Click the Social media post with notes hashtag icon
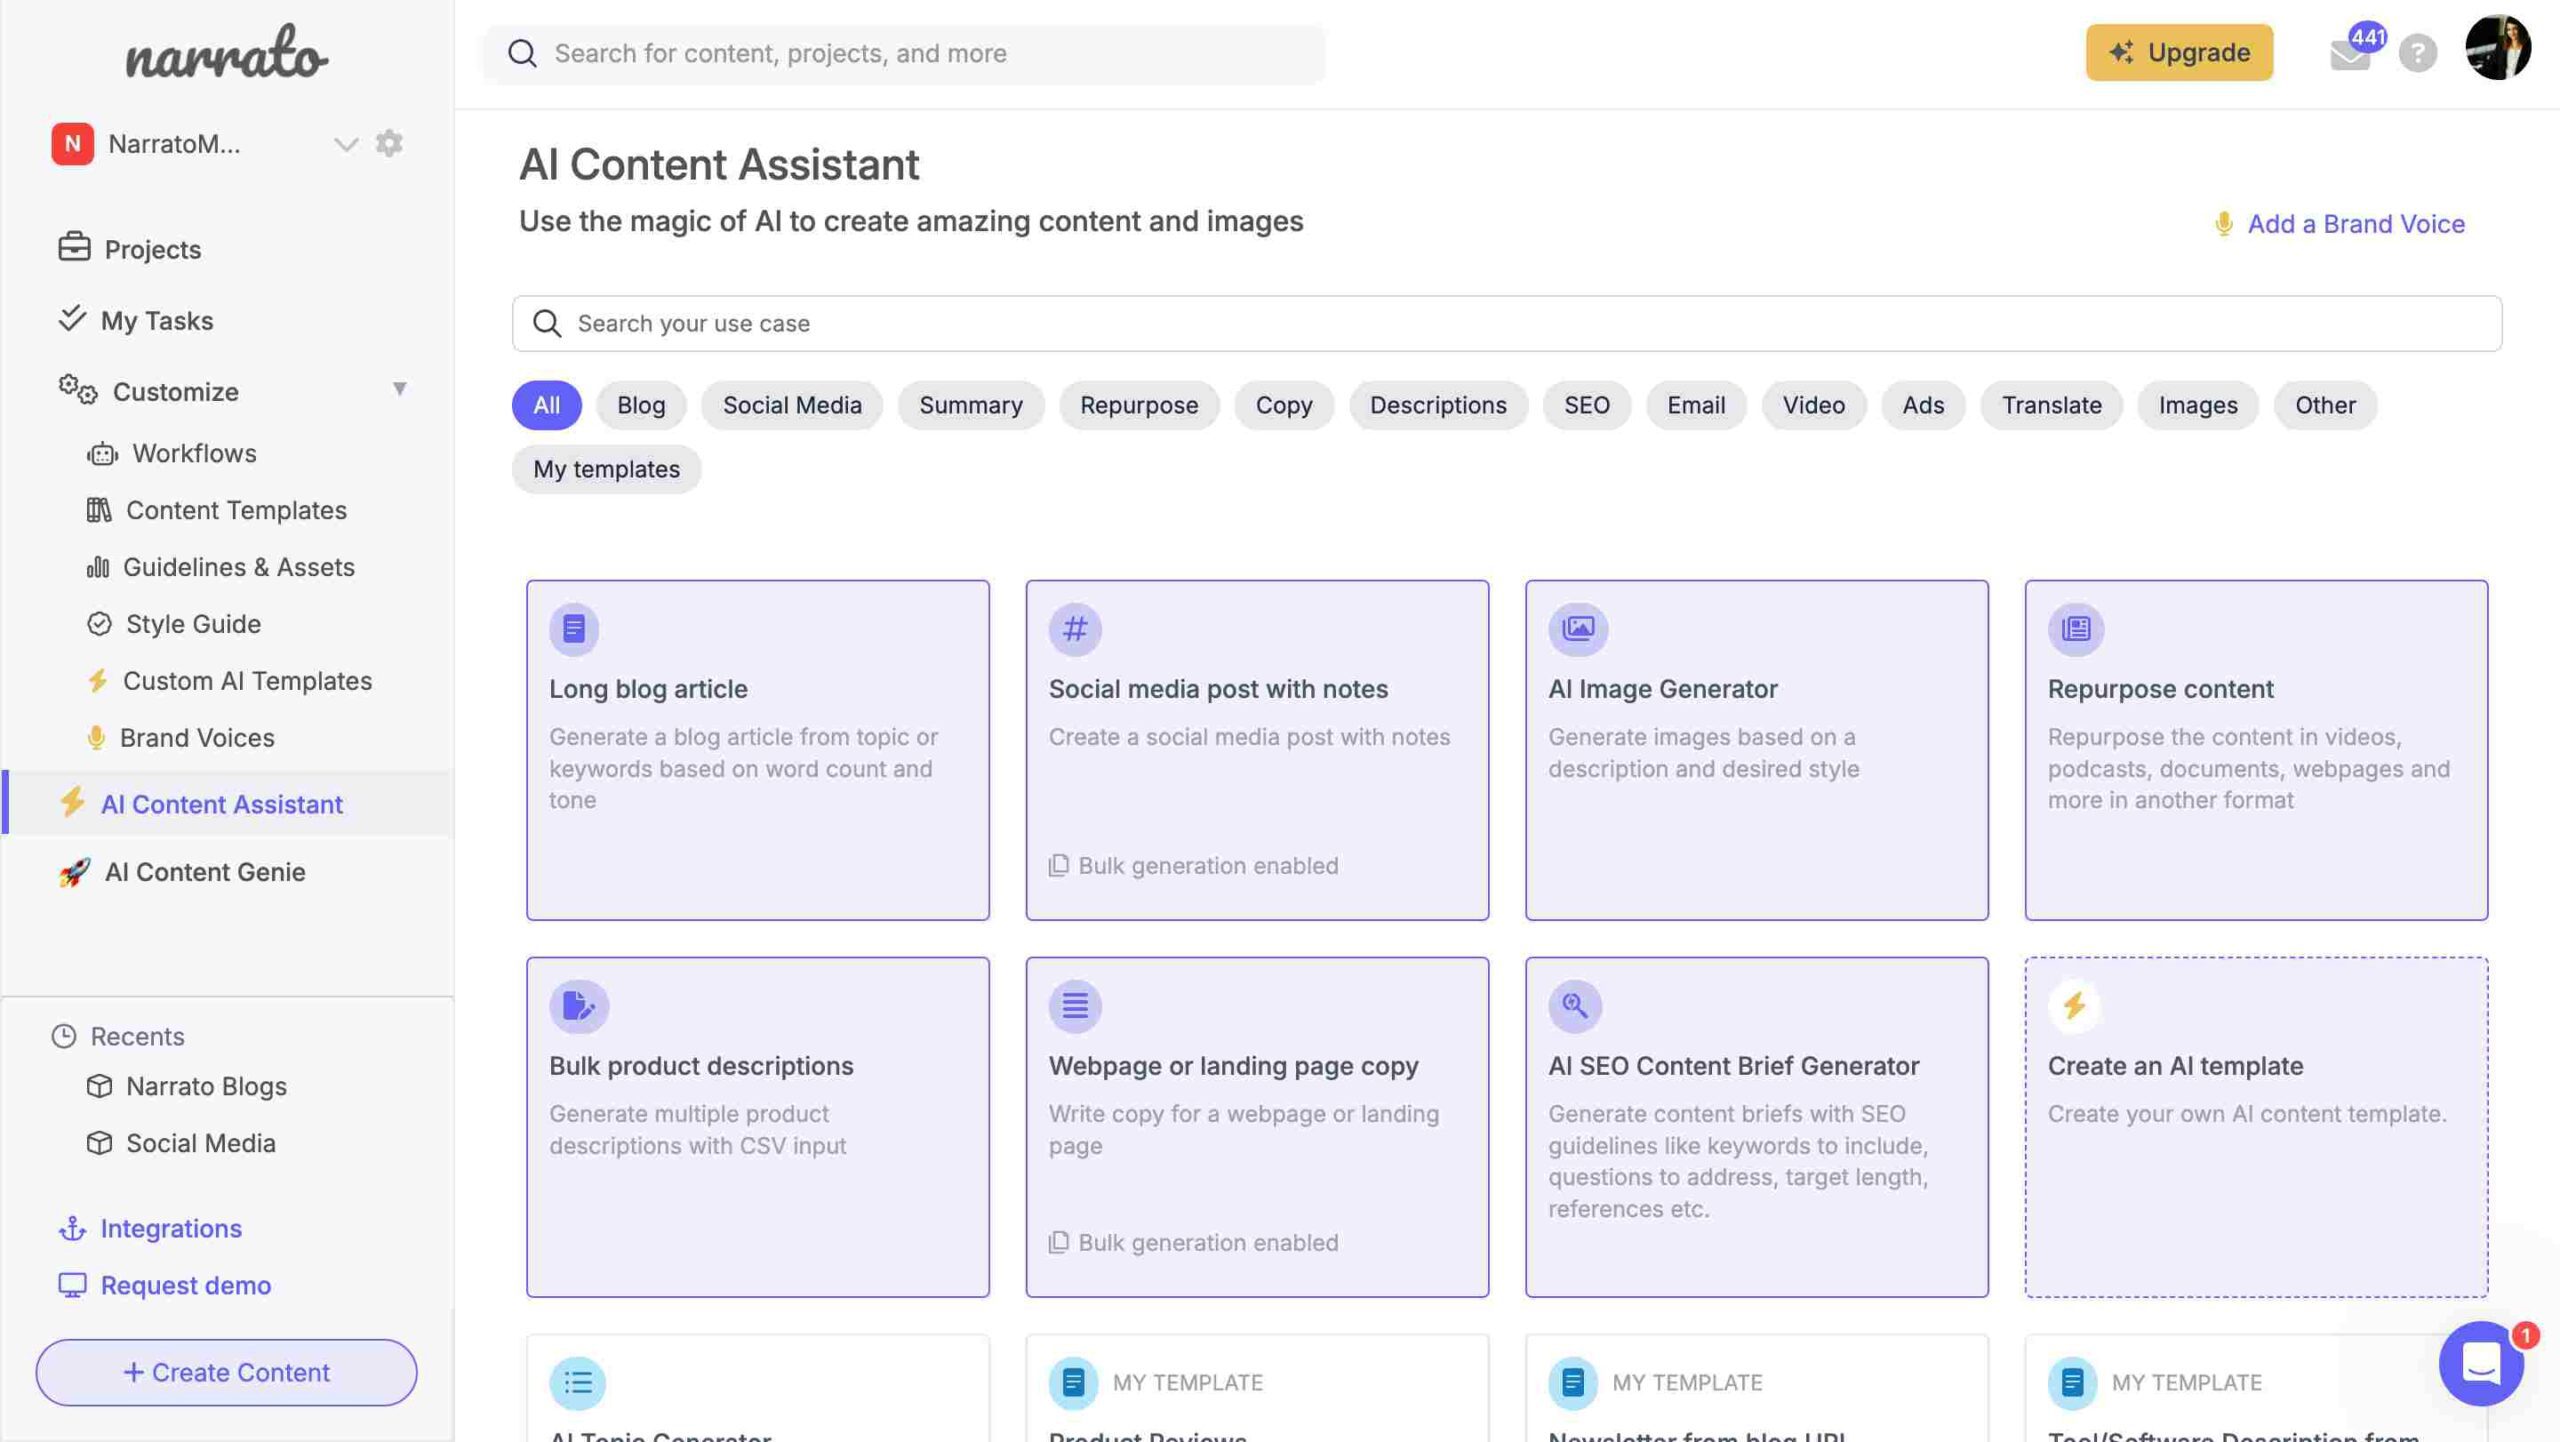2560x1442 pixels. pos(1074,630)
